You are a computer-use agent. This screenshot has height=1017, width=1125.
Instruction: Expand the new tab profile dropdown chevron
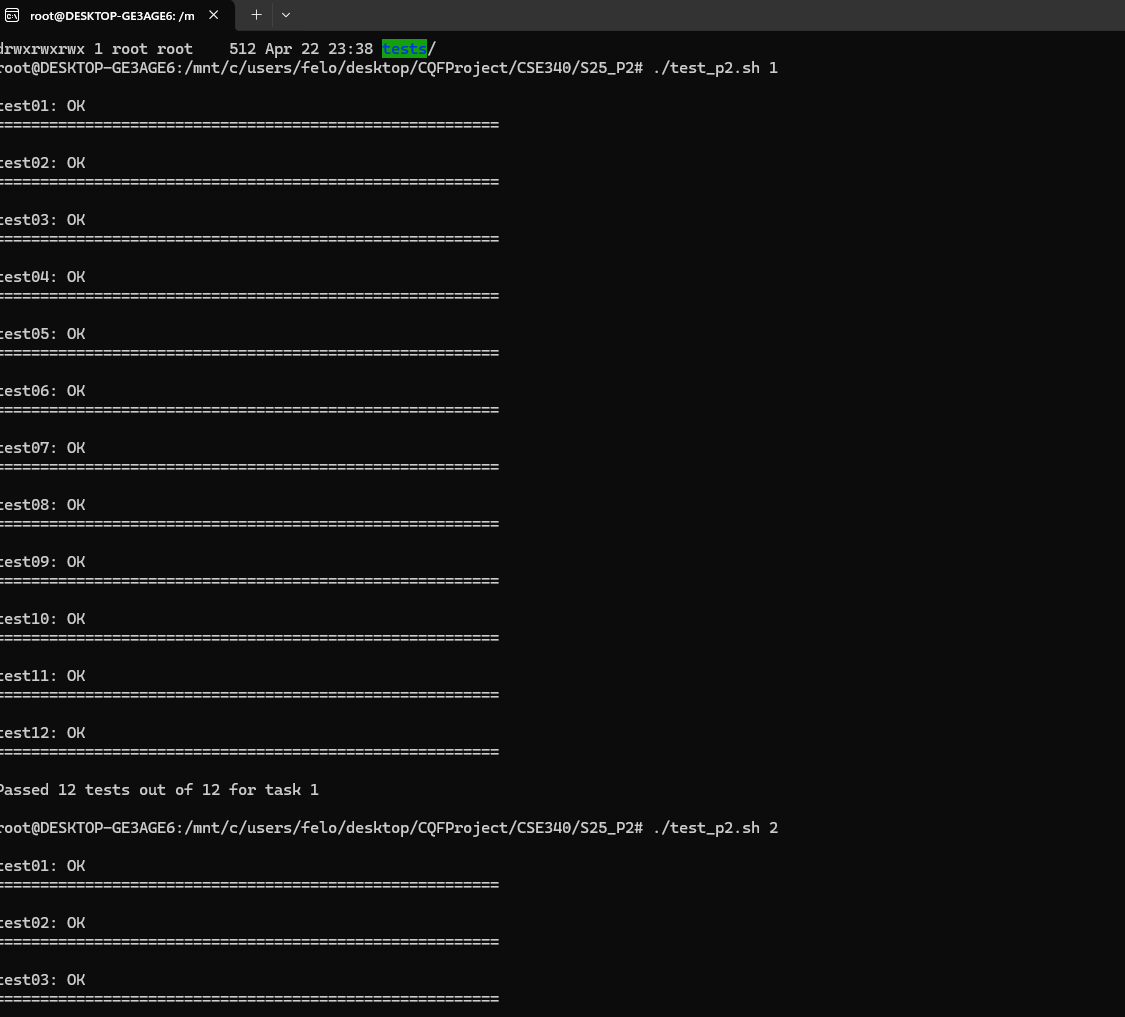286,15
